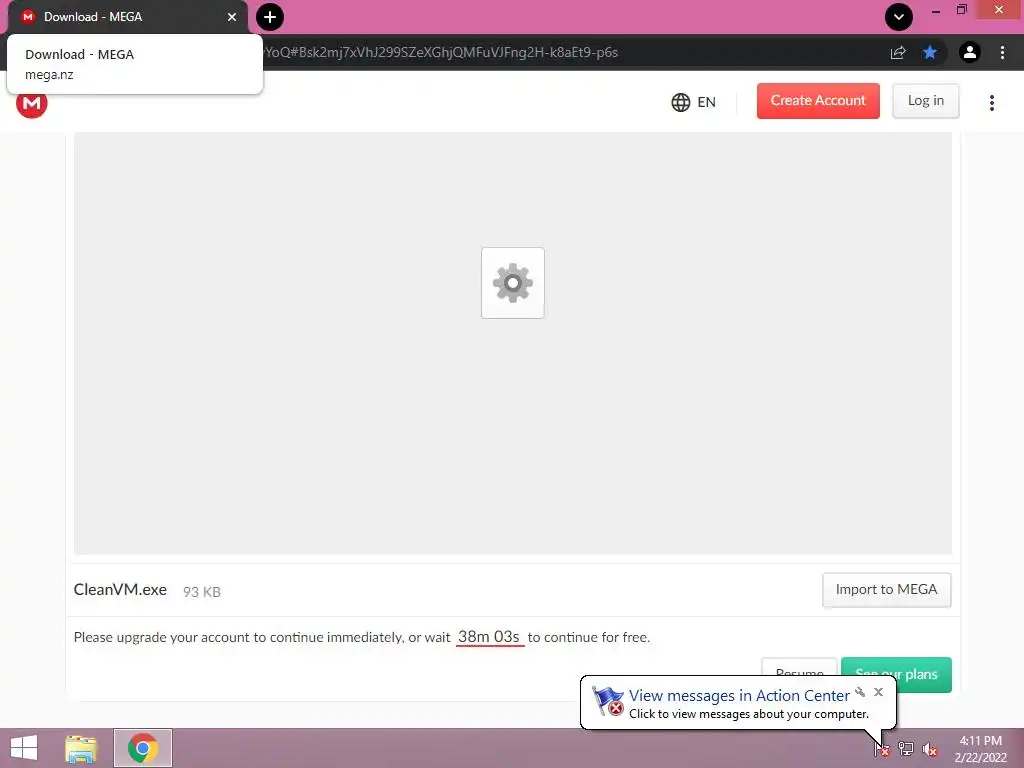This screenshot has width=1024, height=768.
Task: Click the 38m 03s wait timer
Action: (x=489, y=637)
